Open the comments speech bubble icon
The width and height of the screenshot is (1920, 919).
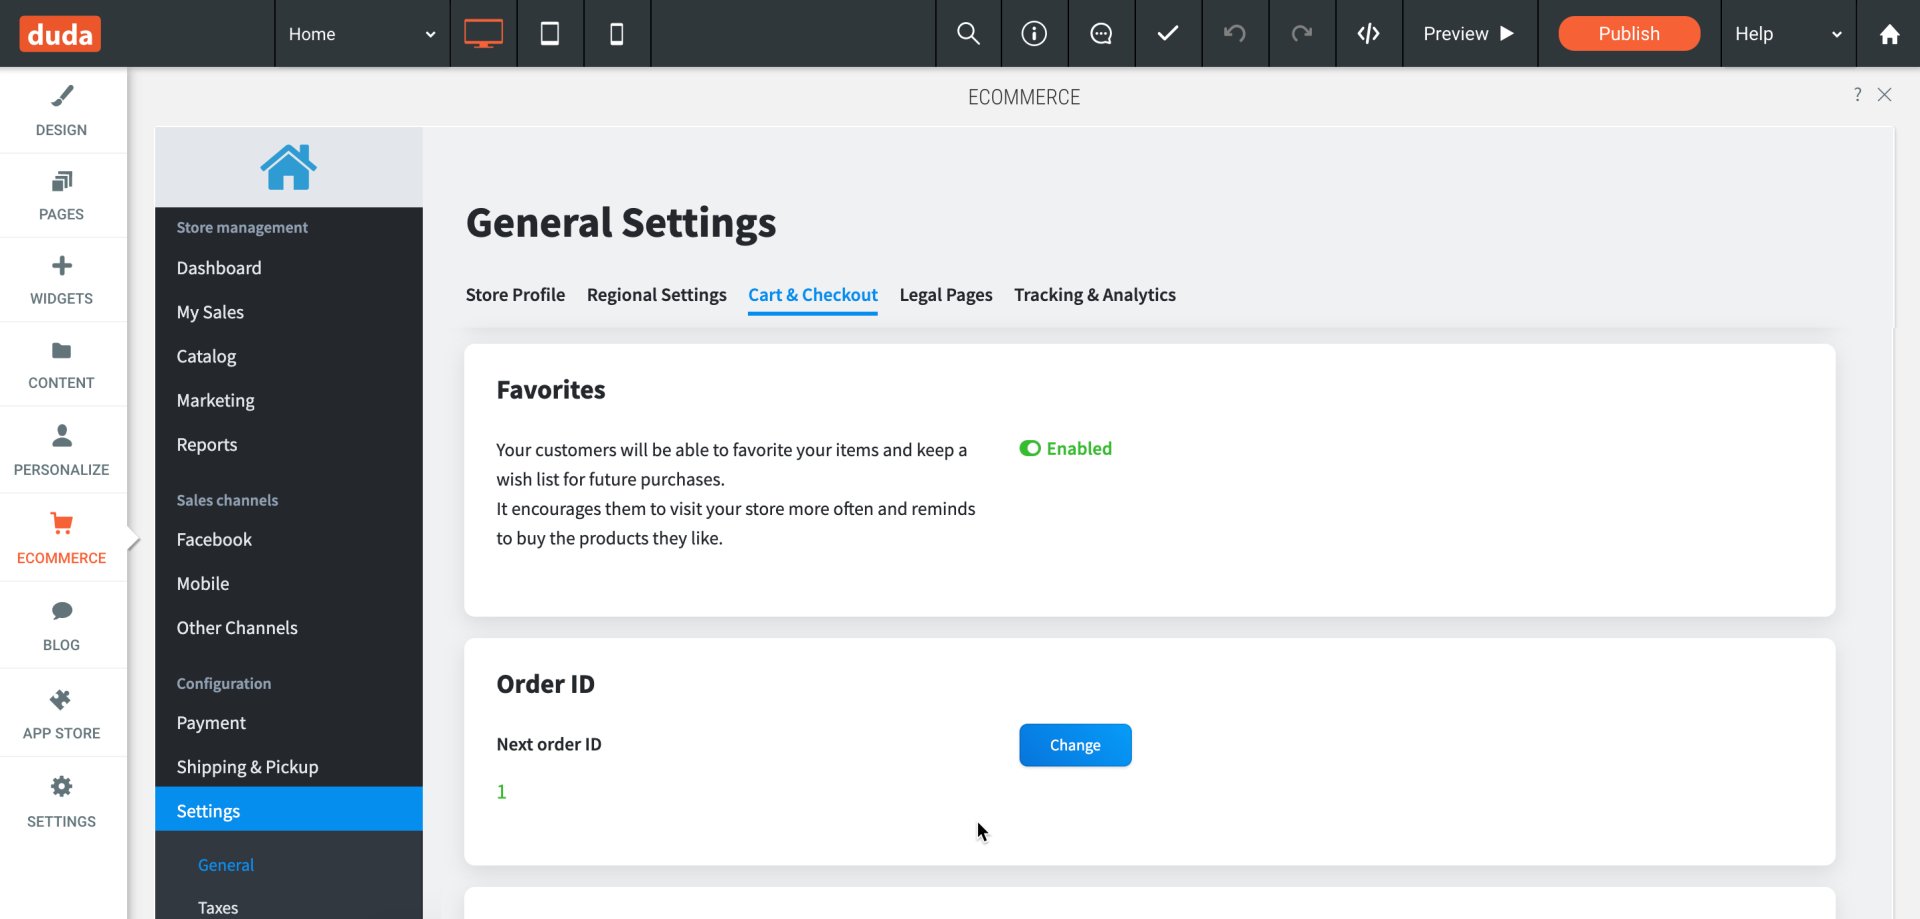[x=1101, y=34]
